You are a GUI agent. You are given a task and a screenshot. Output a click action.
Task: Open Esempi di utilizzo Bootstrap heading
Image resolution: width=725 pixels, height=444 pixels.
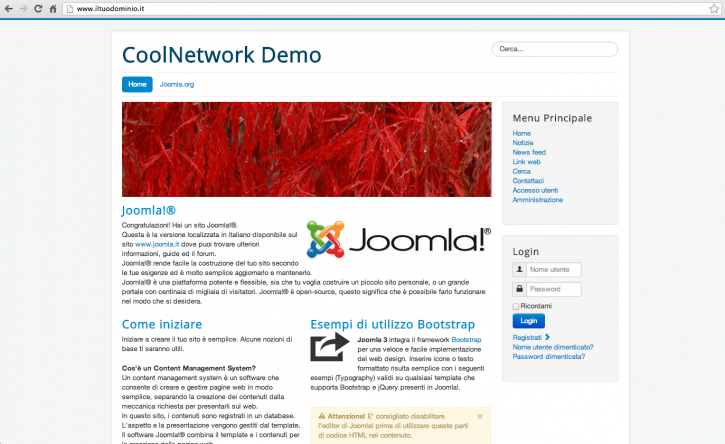click(393, 324)
